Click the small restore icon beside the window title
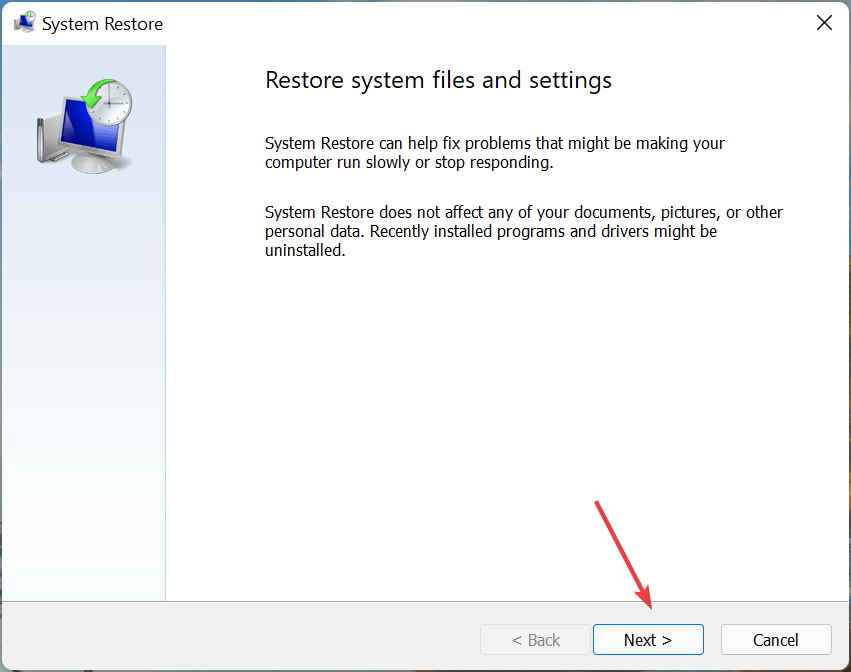Image resolution: width=851 pixels, height=672 pixels. click(x=24, y=22)
